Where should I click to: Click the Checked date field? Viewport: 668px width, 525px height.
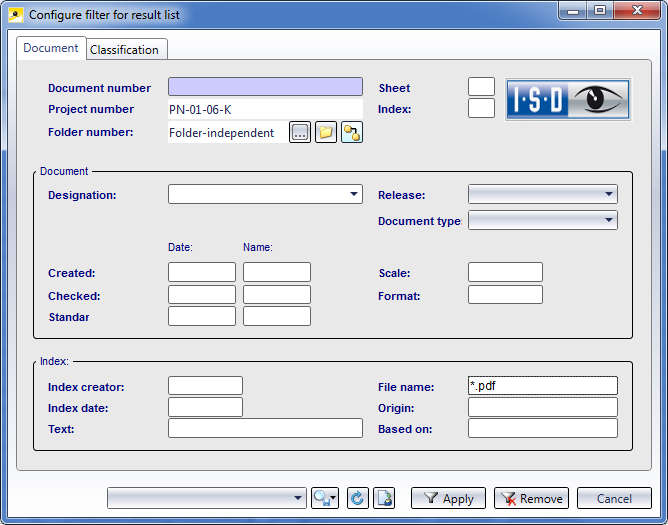click(202, 294)
